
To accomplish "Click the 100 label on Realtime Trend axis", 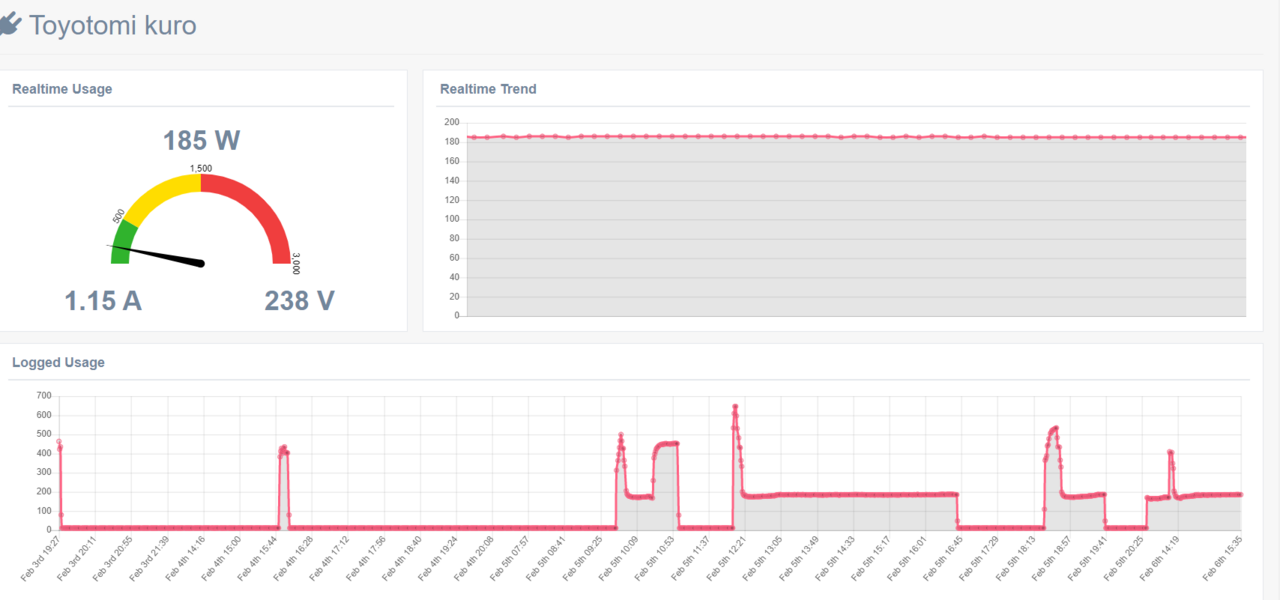I will click(451, 219).
